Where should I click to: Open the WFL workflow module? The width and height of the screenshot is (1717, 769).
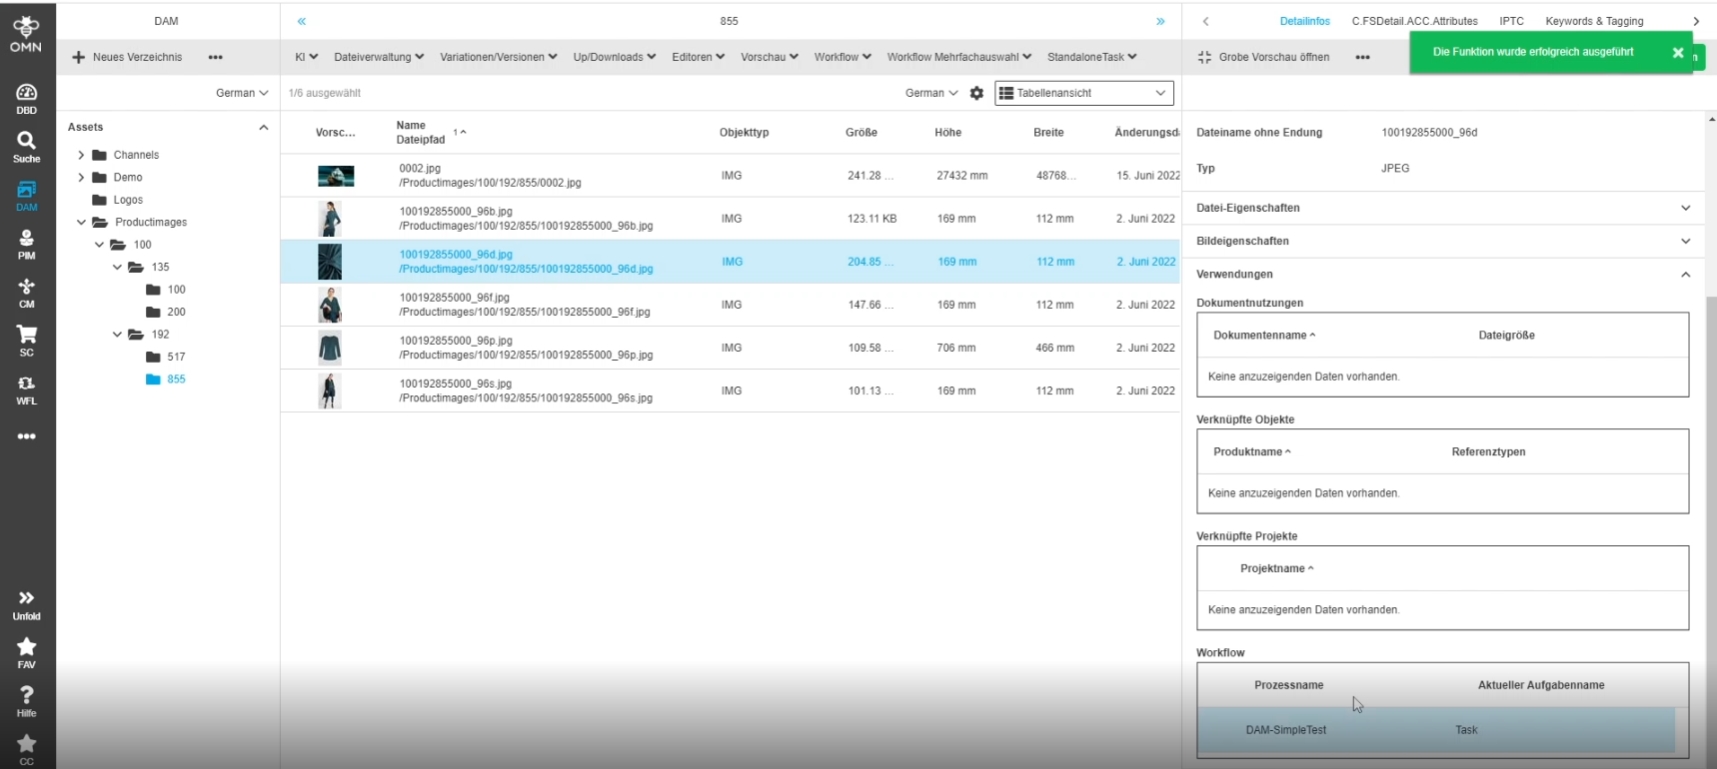[x=27, y=389]
